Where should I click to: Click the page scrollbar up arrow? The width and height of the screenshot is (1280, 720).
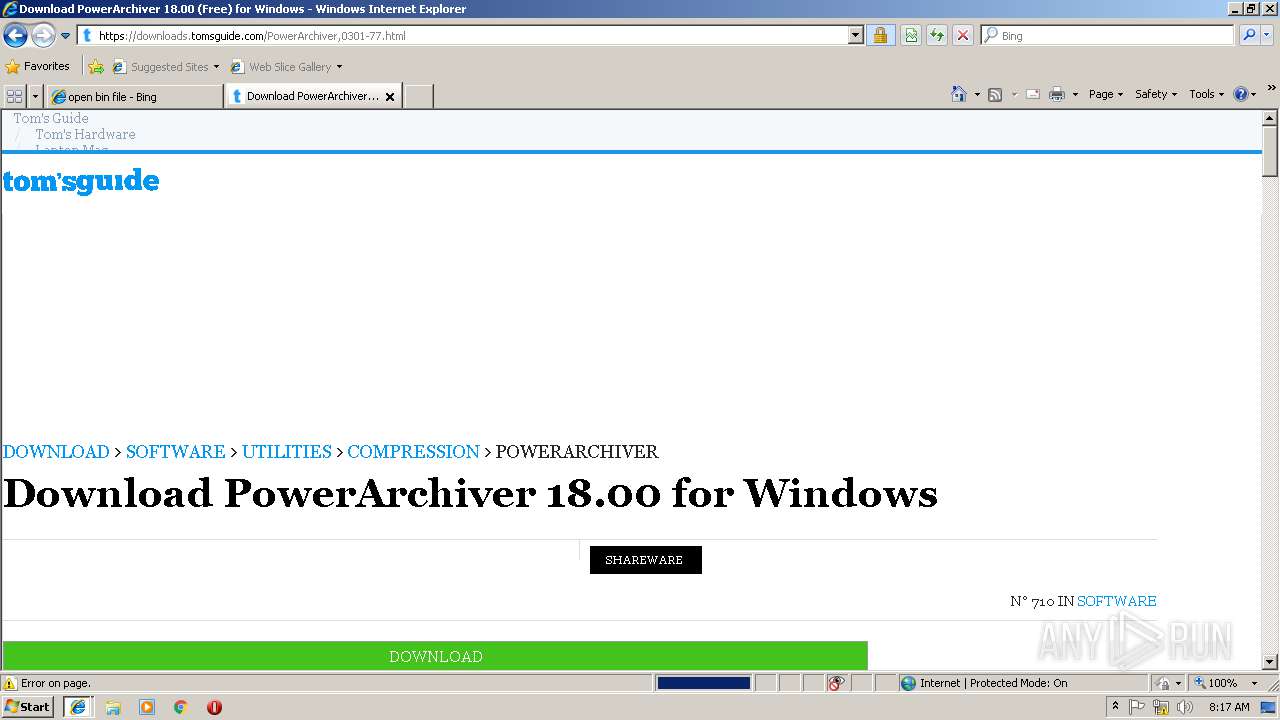(x=1270, y=118)
